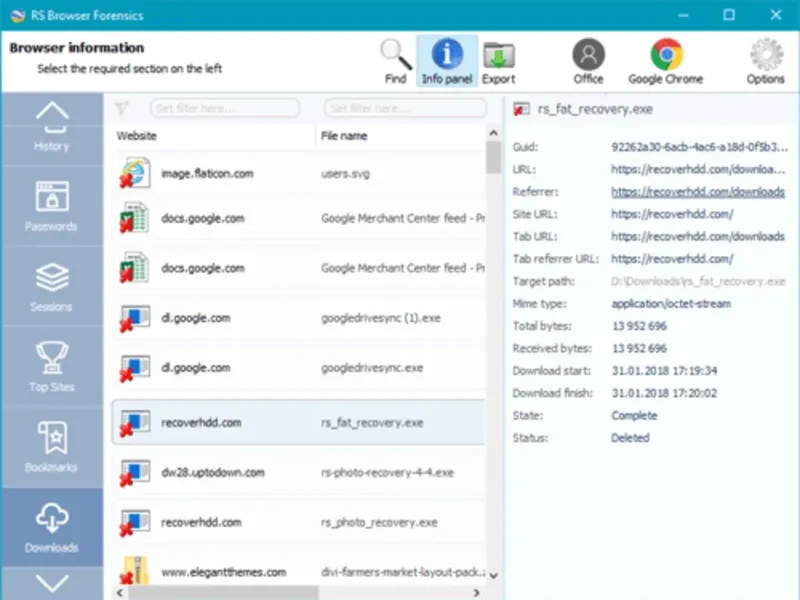The height and width of the screenshot is (600, 800).
Task: Click the State Complete value
Action: tap(634, 416)
